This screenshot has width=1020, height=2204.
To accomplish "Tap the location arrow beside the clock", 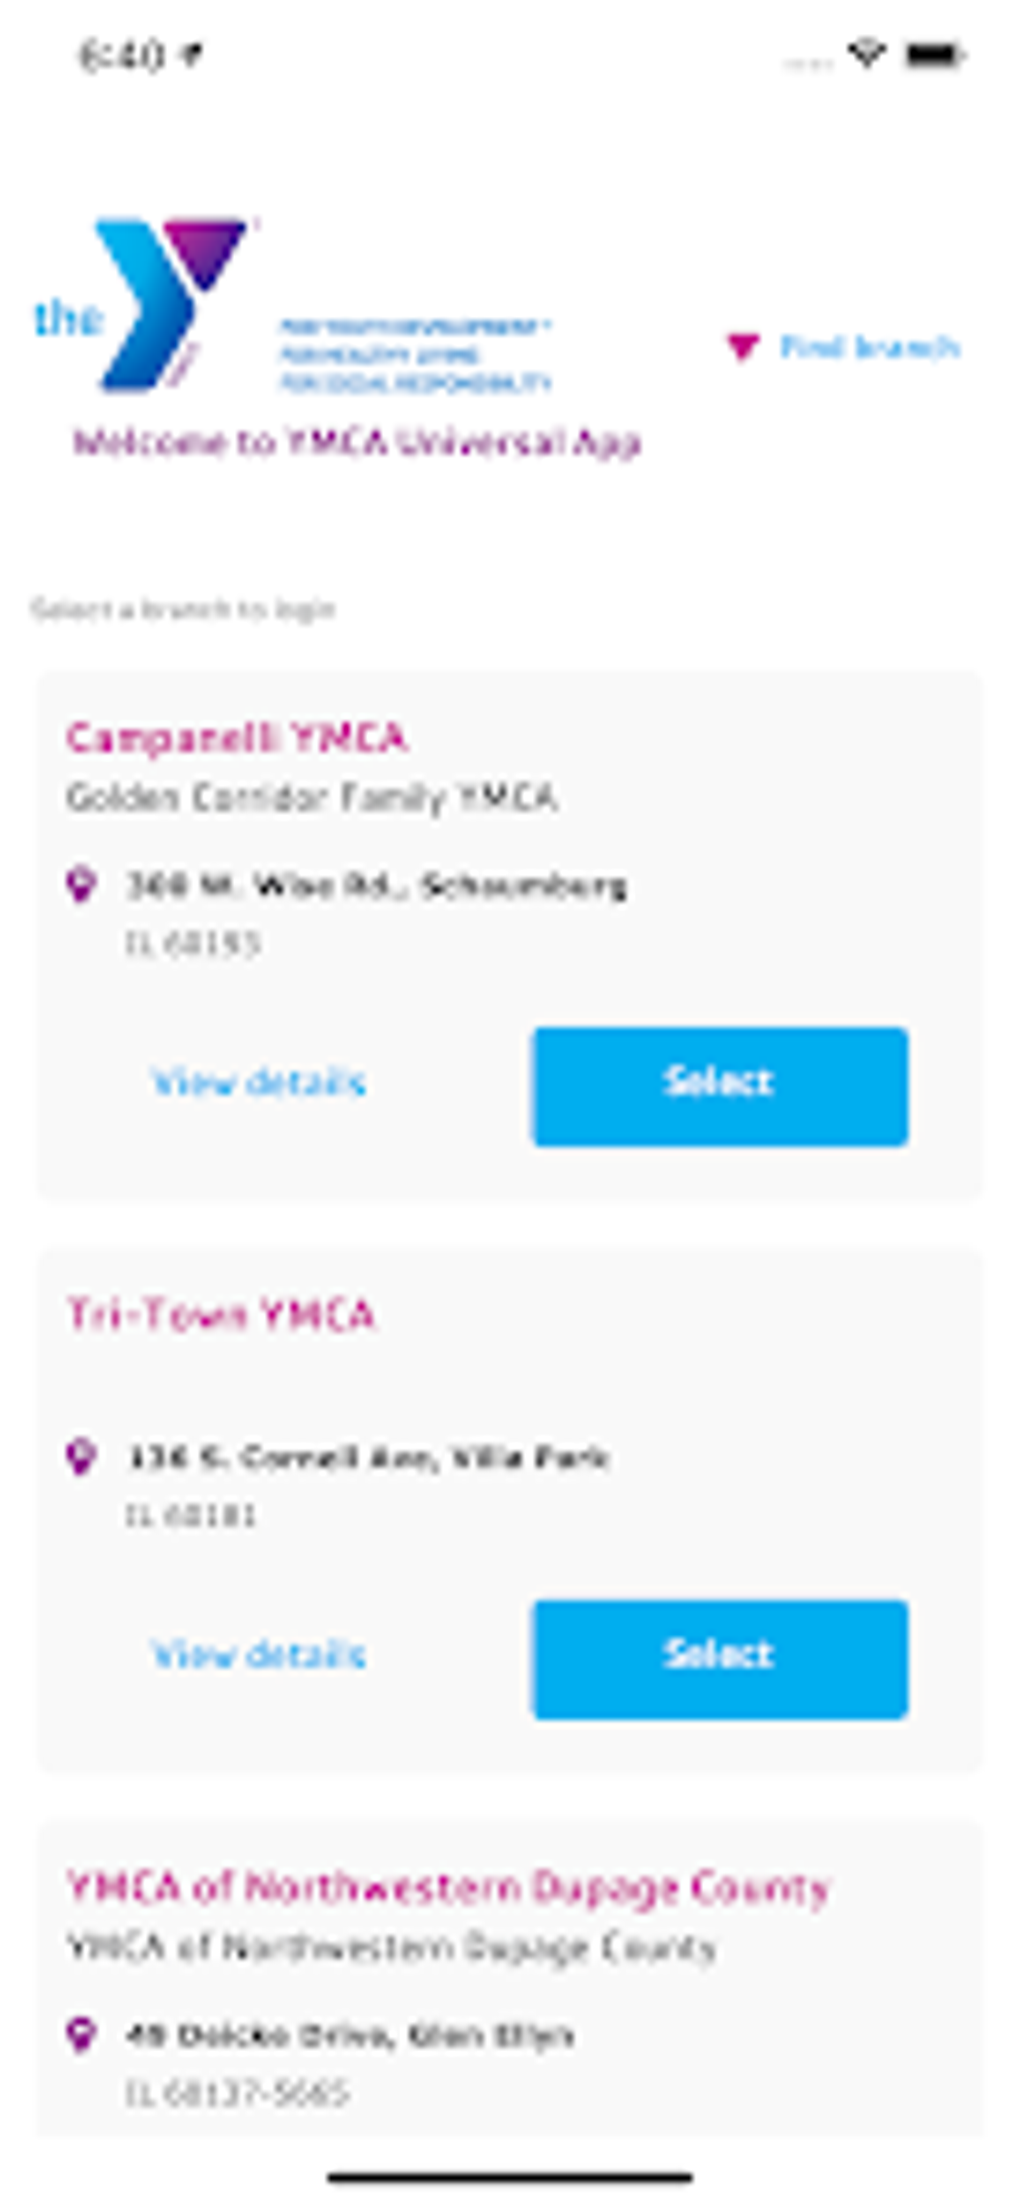I will click(x=190, y=55).
